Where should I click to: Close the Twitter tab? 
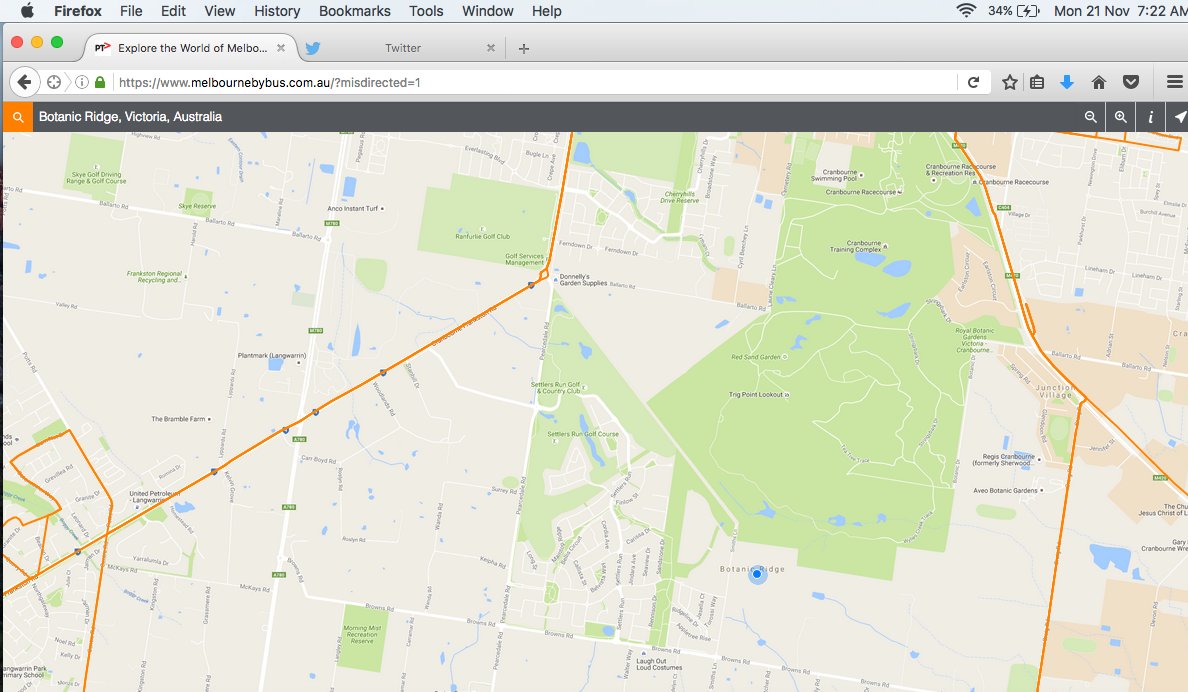click(x=490, y=48)
